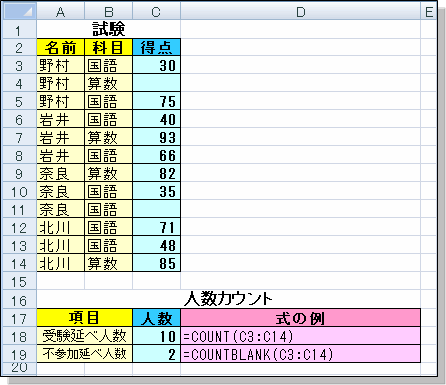The image size is (446, 385).
Task: Select the 受験延べ人数 cell
Action: (x=84, y=336)
